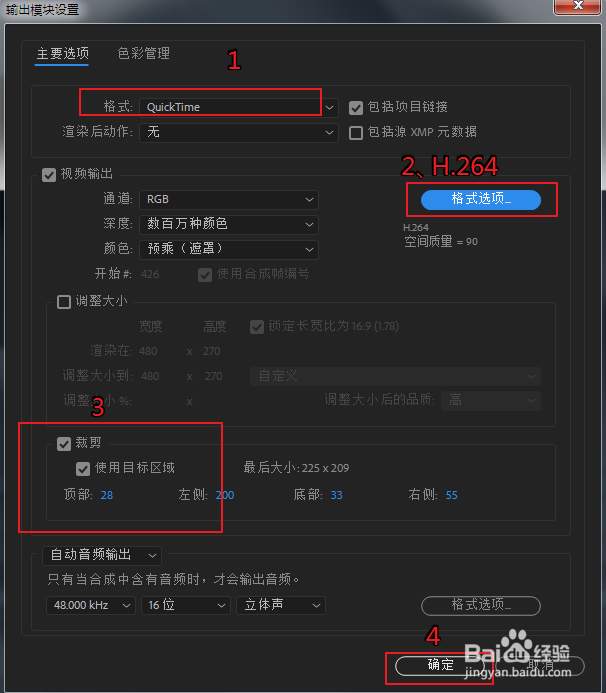Confirm with the 确定 button
This screenshot has height=693, width=606.
click(440, 665)
